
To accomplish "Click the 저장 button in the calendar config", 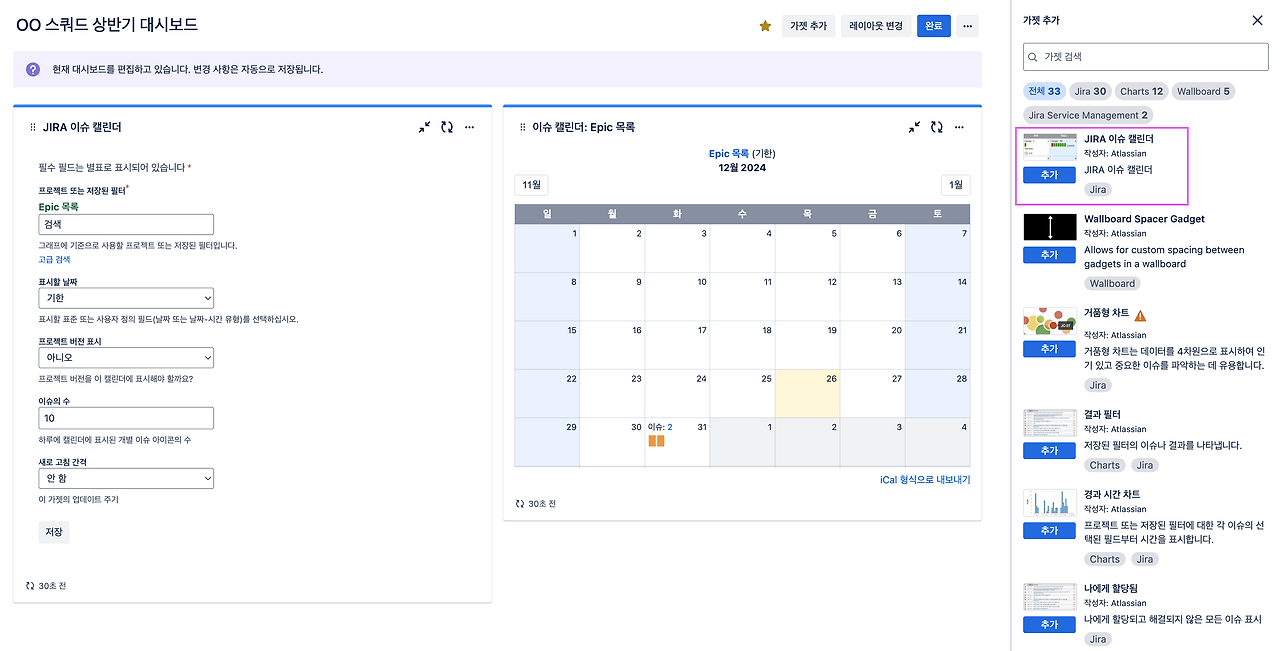I will coord(53,531).
